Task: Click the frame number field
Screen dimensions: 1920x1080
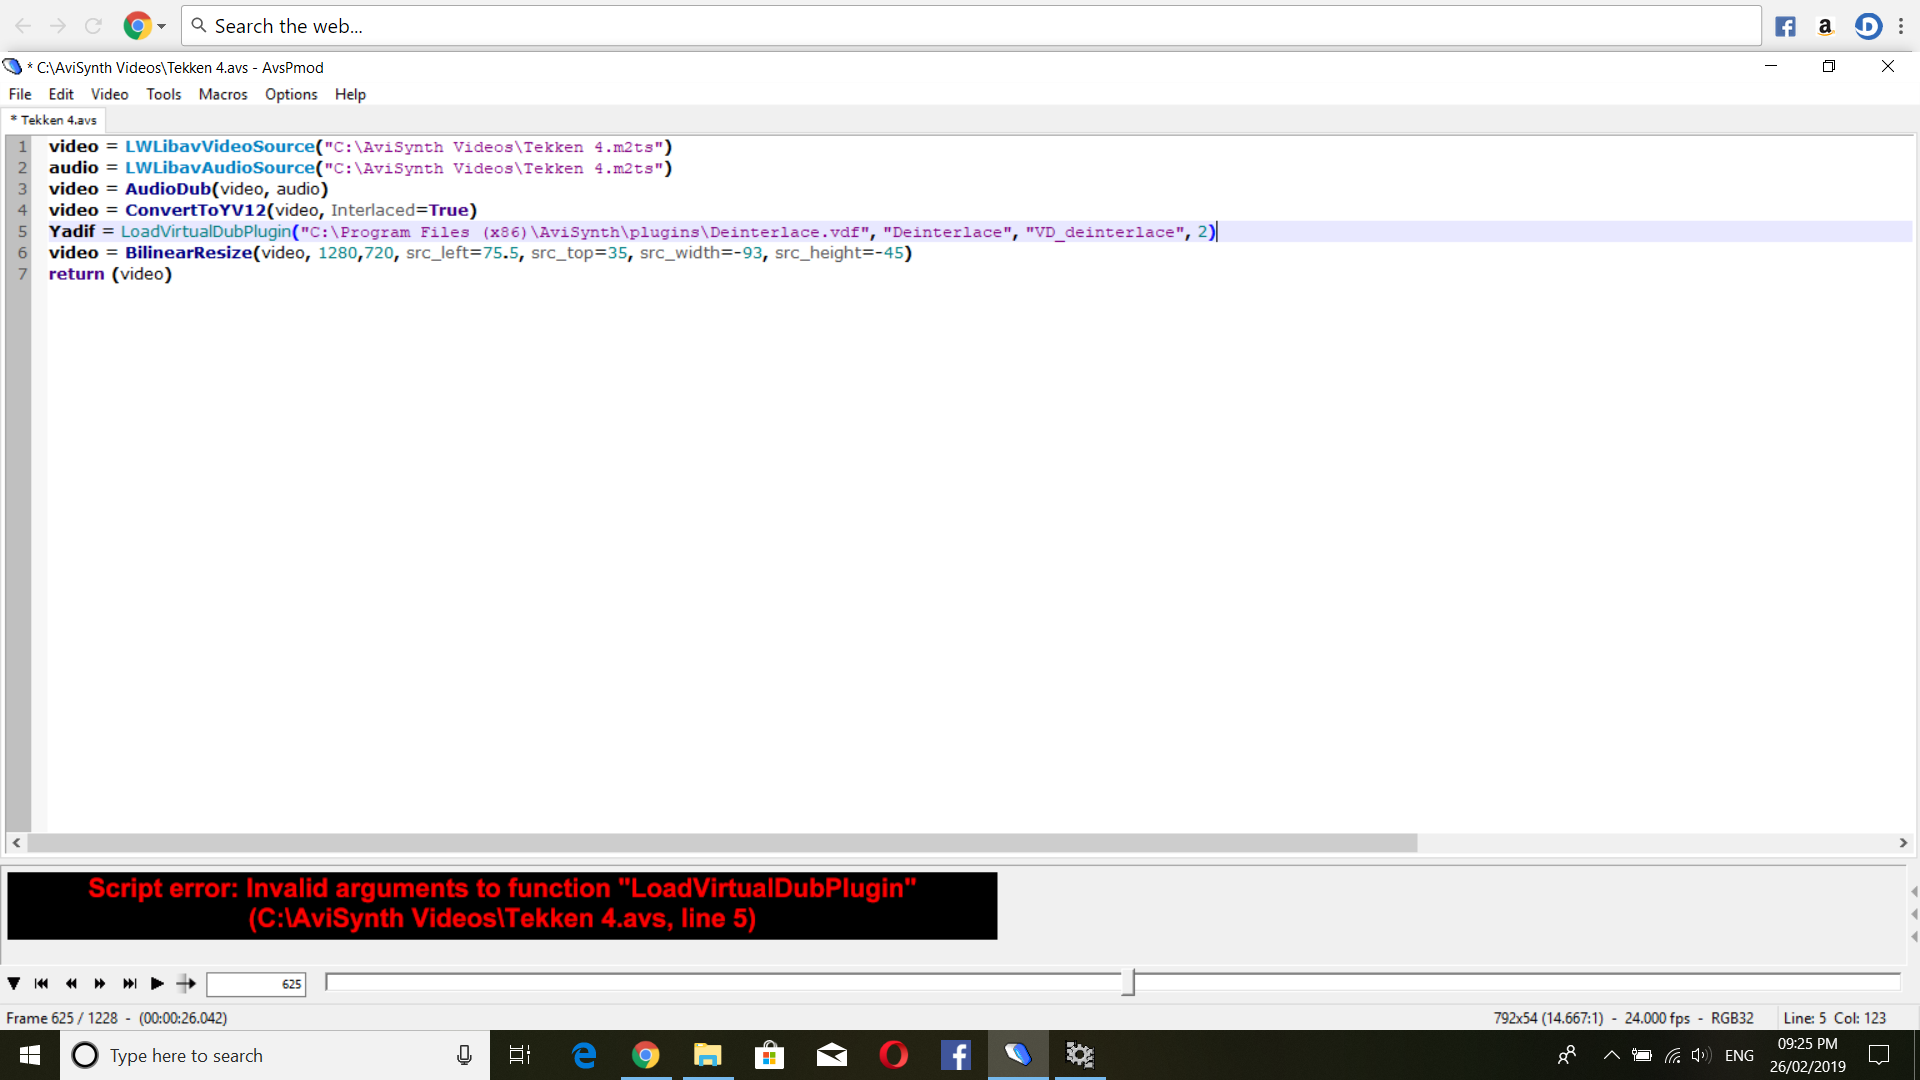Action: [256, 984]
